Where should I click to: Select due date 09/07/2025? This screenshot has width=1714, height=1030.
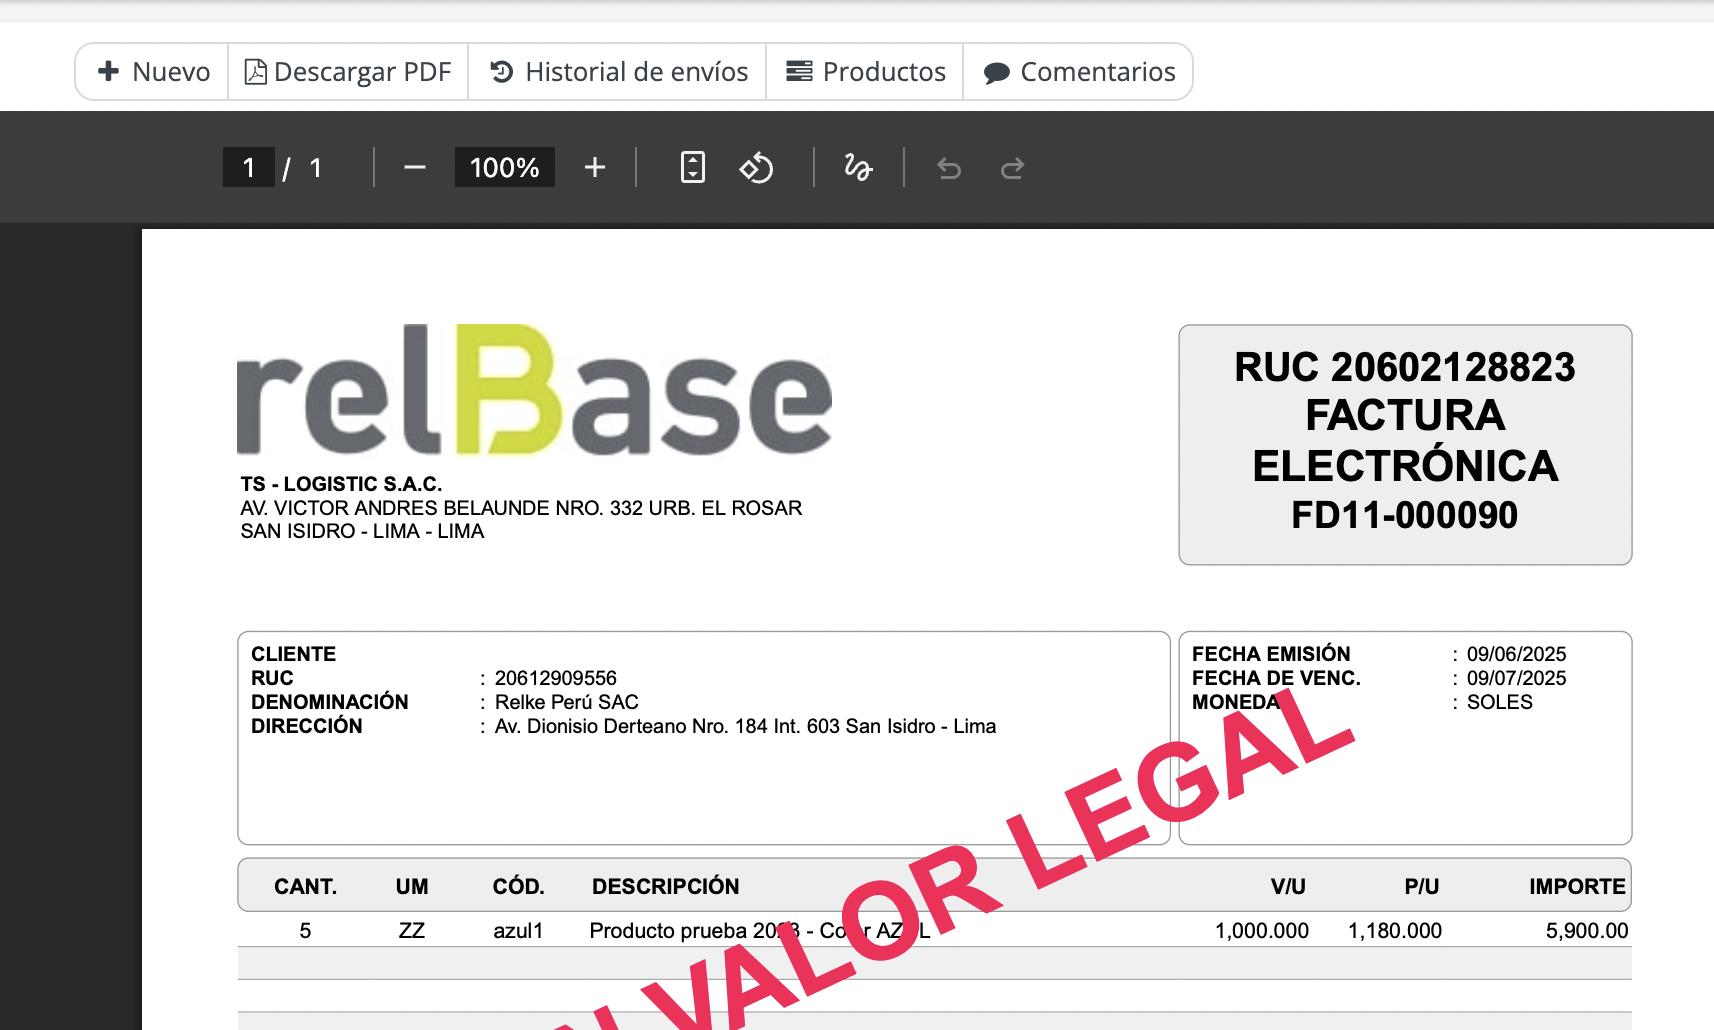coord(1516,678)
